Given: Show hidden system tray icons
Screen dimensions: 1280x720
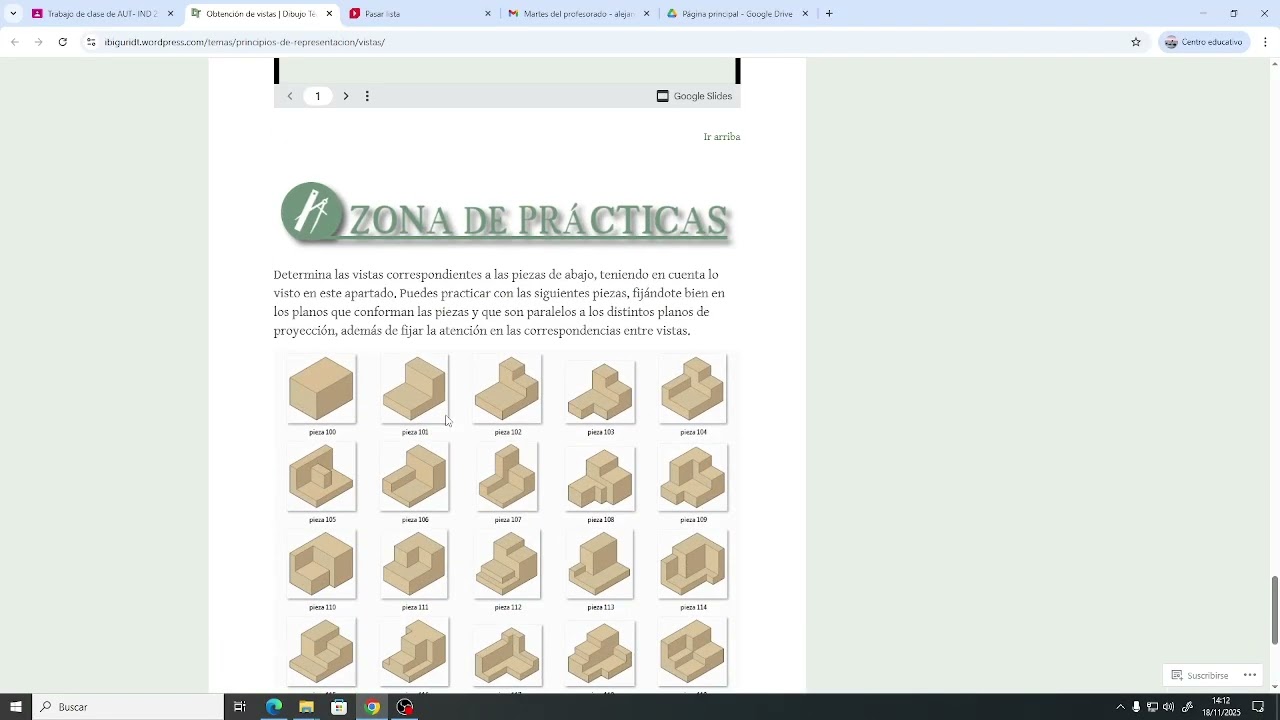Looking at the screenshot, I should (1120, 707).
